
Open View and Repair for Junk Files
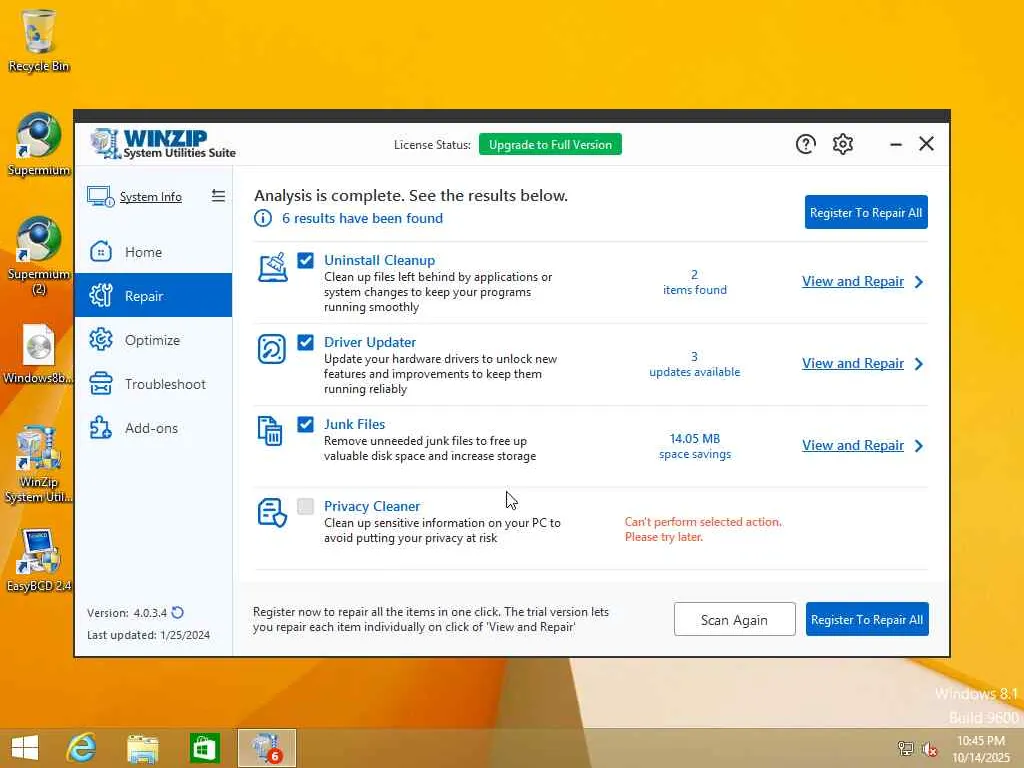pyautogui.click(x=852, y=445)
